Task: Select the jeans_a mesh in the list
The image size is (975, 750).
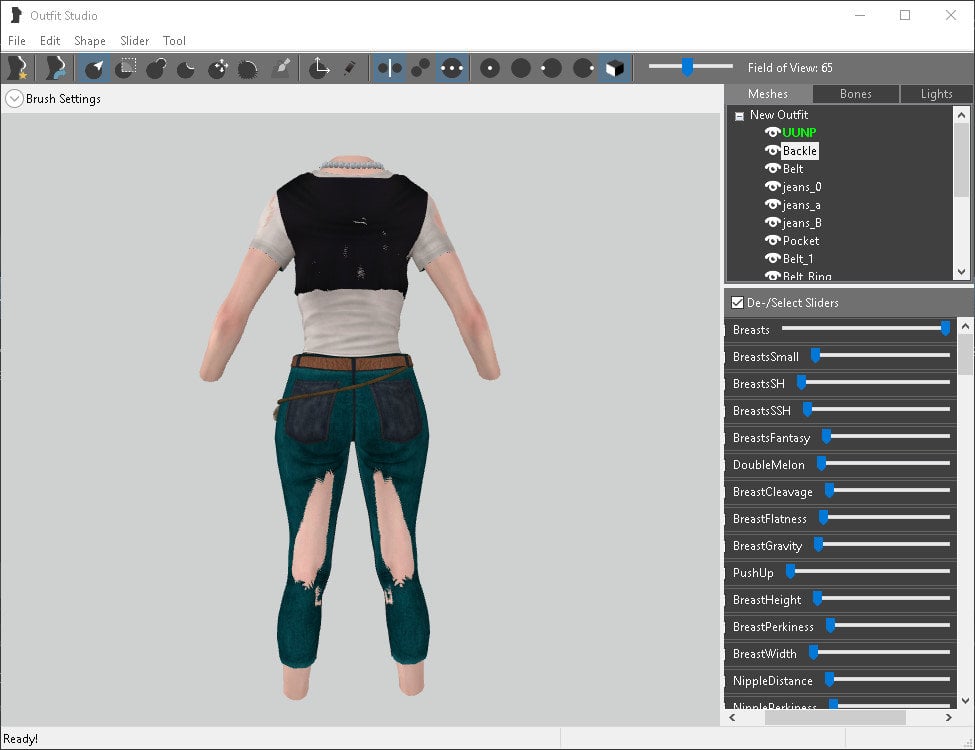Action: (802, 205)
